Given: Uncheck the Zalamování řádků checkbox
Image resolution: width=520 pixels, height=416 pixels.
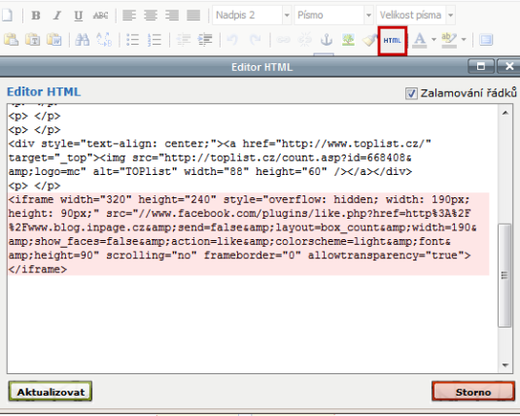Looking at the screenshot, I should (411, 93).
